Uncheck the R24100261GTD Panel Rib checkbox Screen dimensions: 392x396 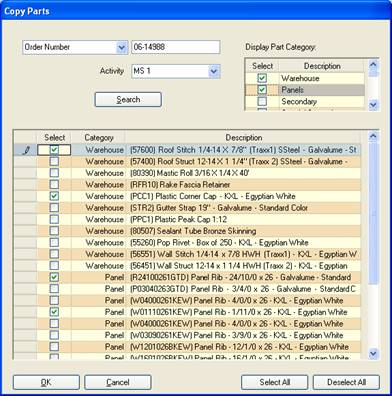pyautogui.click(x=54, y=277)
